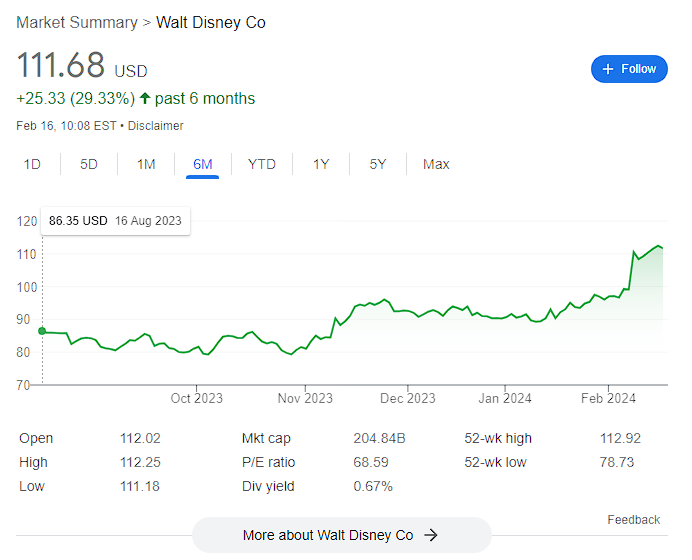Click the P/E ratio label
Screen dimensions: 692x560
[268, 462]
